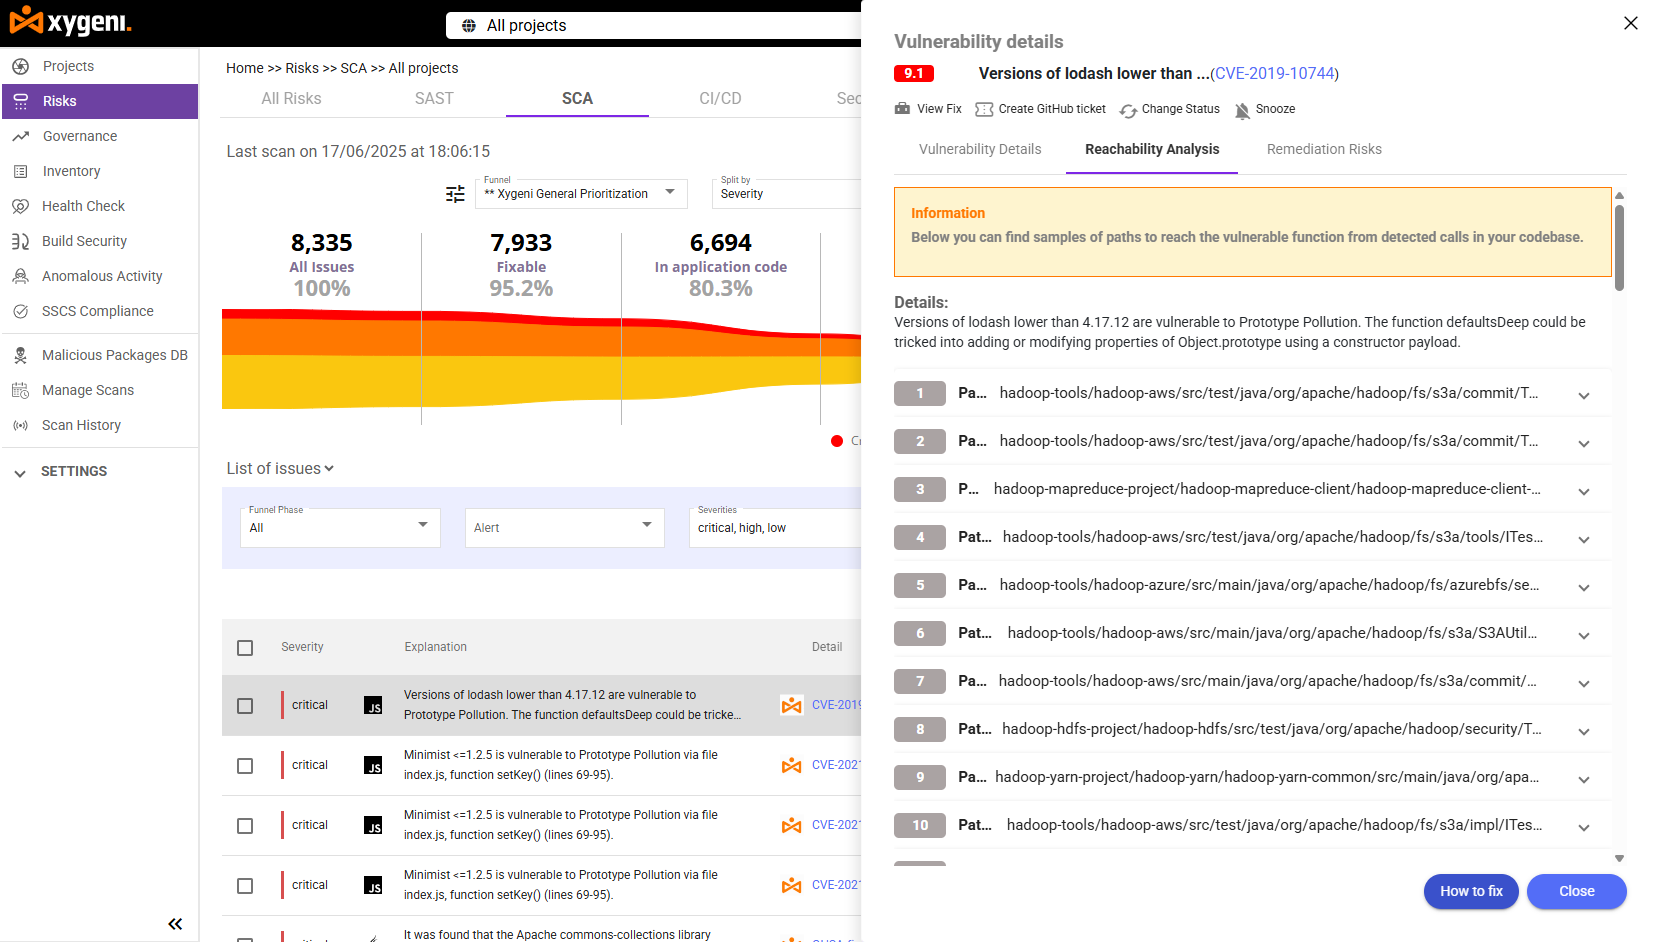Open the Funnel Phase dropdown
Viewport: 1658px width, 942px height.
coord(340,527)
